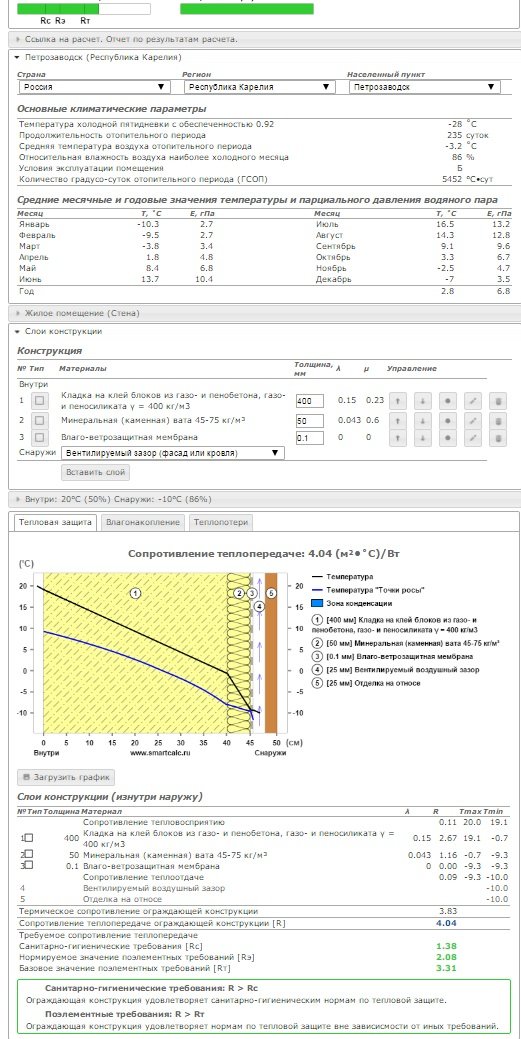Click the R value 4.04 in the results table
The height and width of the screenshot is (1039, 521).
tap(446, 922)
